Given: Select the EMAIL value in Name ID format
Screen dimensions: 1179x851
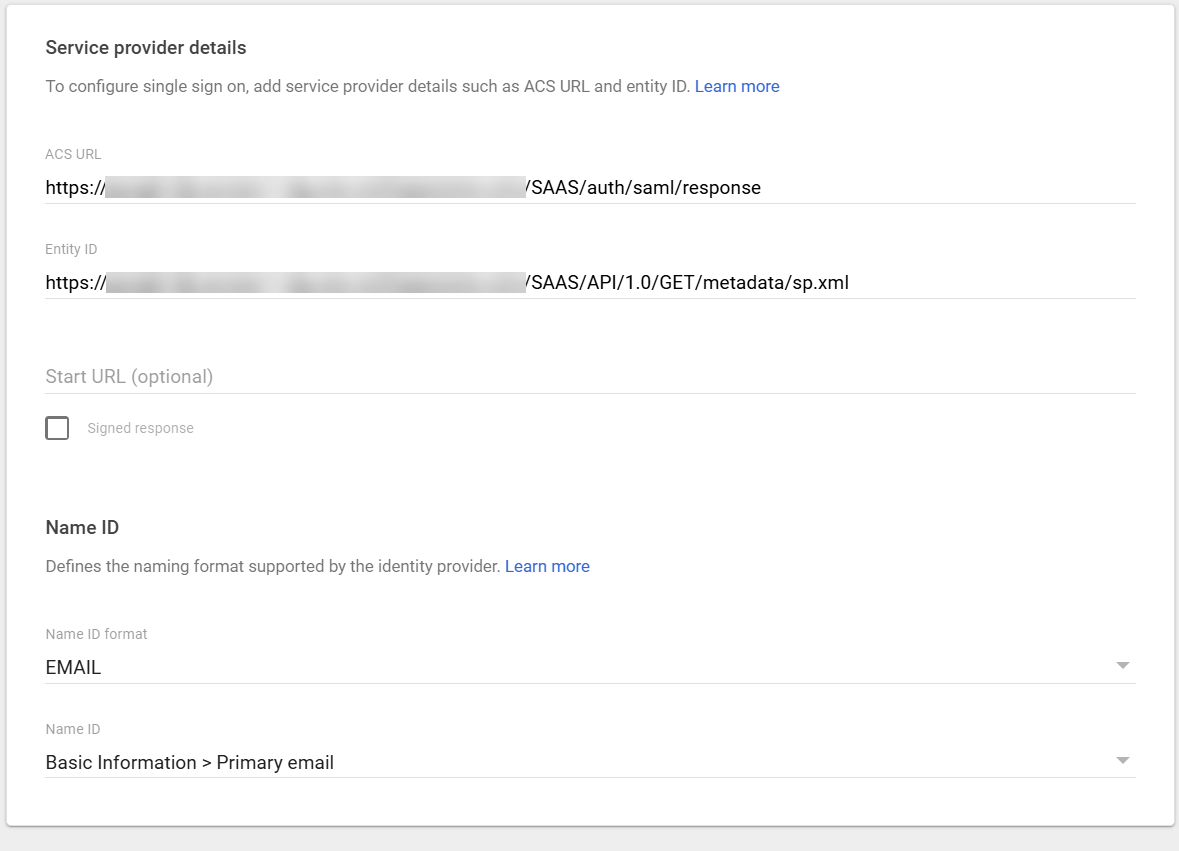Looking at the screenshot, I should point(73,668).
